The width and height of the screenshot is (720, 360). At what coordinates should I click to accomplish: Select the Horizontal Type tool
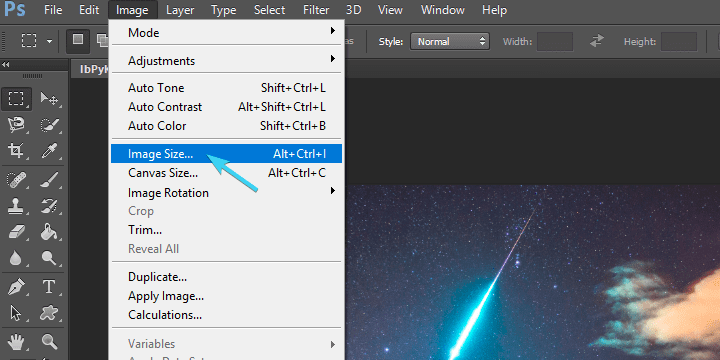[49, 287]
